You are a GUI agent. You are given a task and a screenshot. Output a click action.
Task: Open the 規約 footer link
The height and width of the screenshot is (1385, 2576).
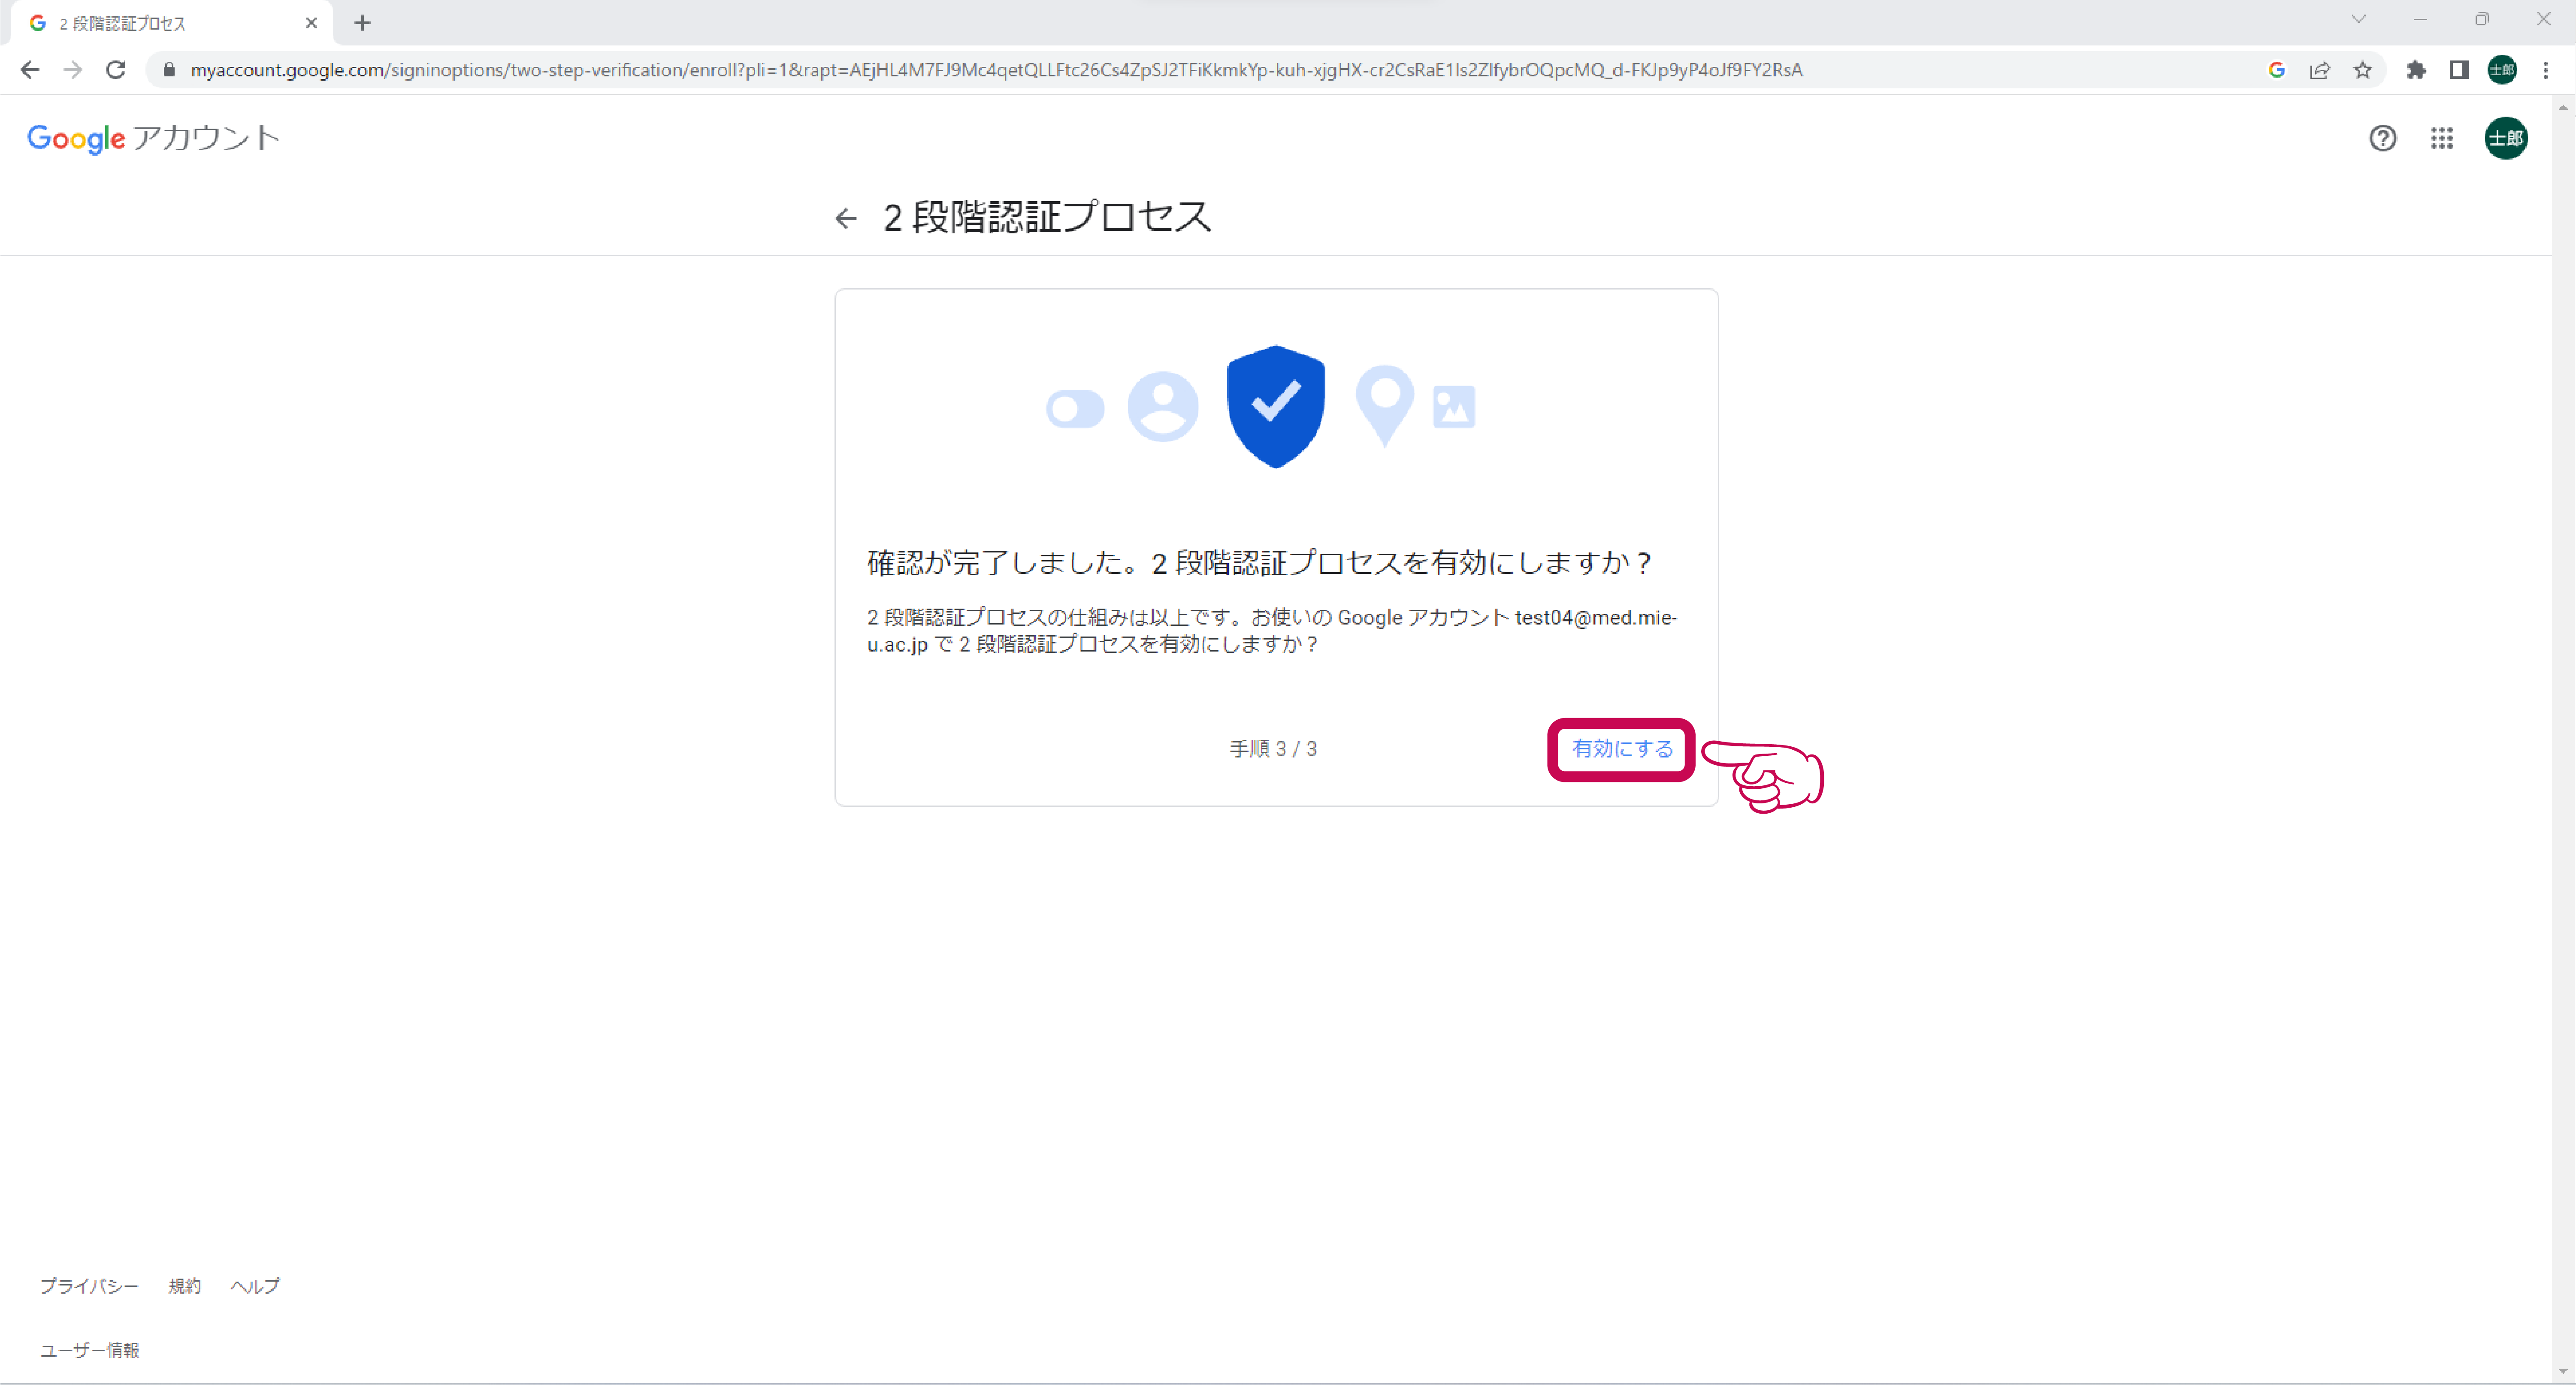pyautogui.click(x=185, y=1286)
